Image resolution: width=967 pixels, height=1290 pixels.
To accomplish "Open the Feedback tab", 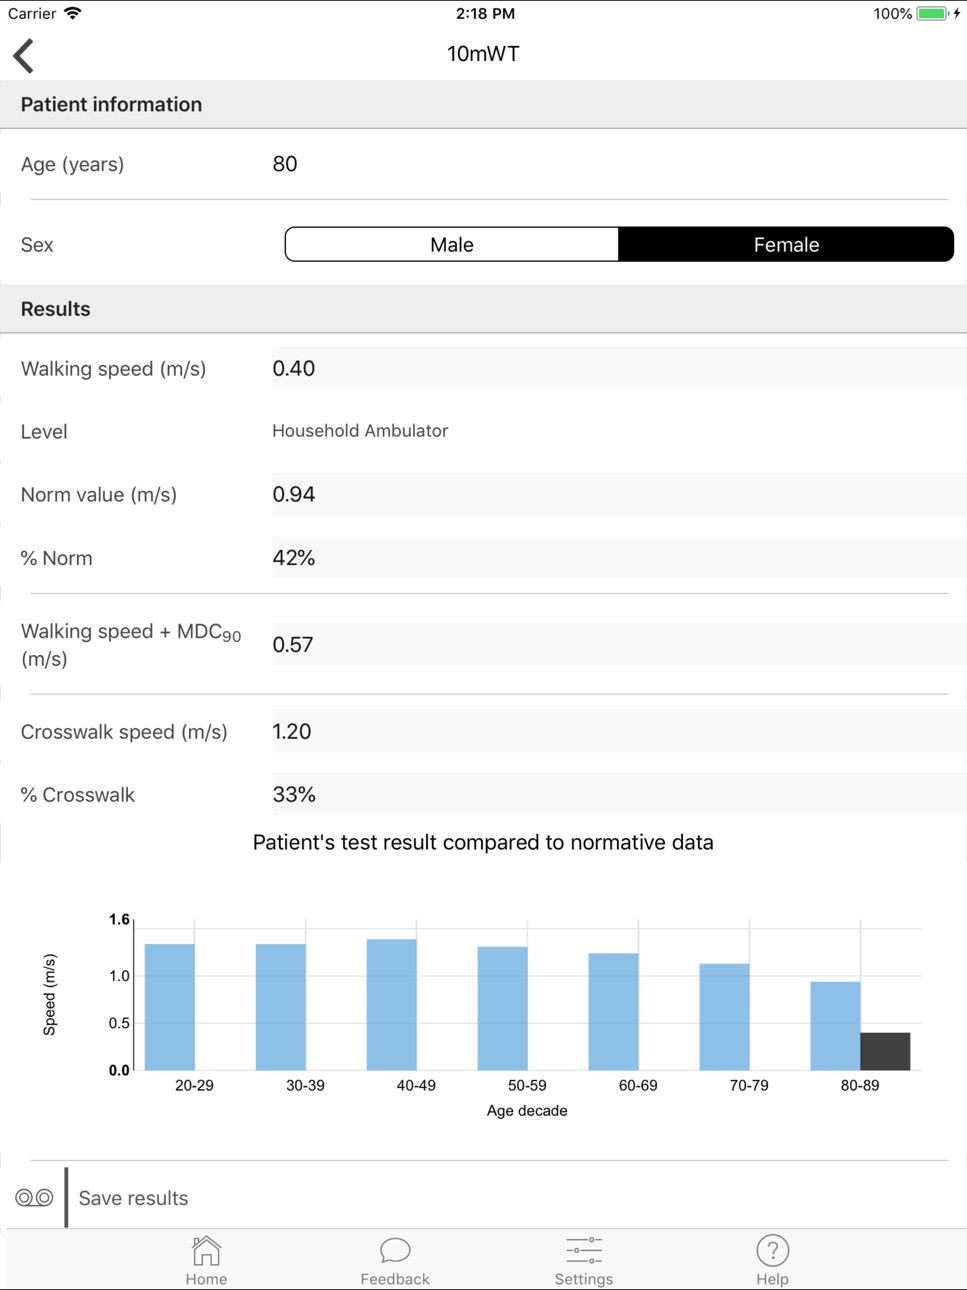I will coord(395,1260).
